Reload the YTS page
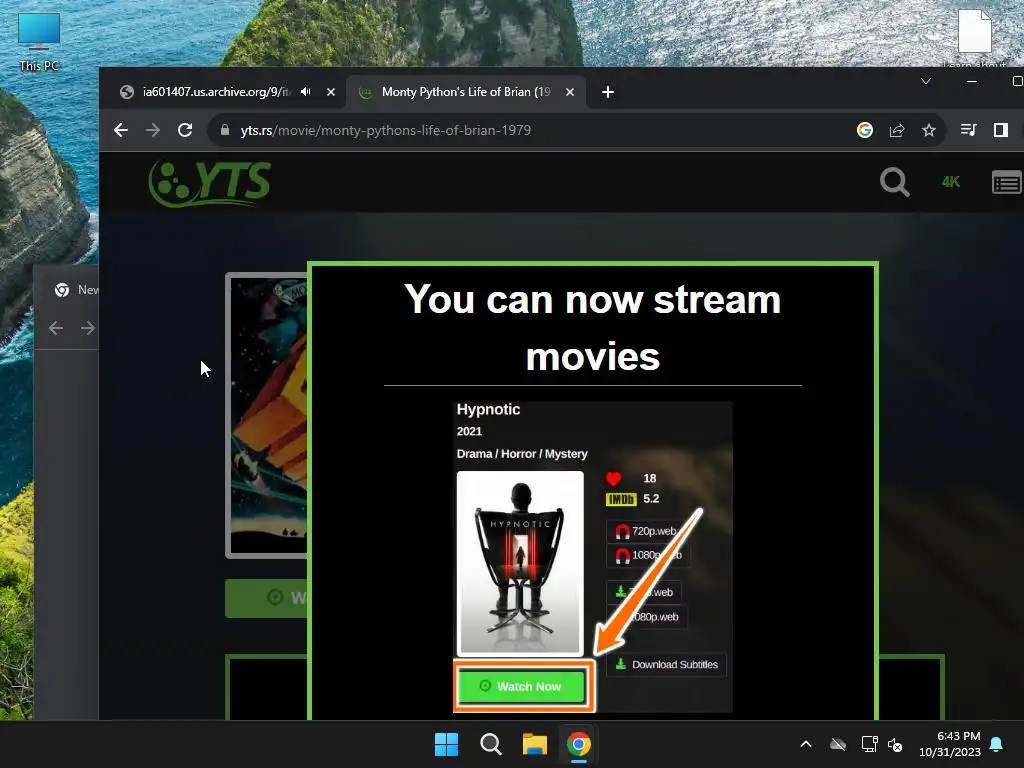The width and height of the screenshot is (1024, 768). [x=185, y=130]
